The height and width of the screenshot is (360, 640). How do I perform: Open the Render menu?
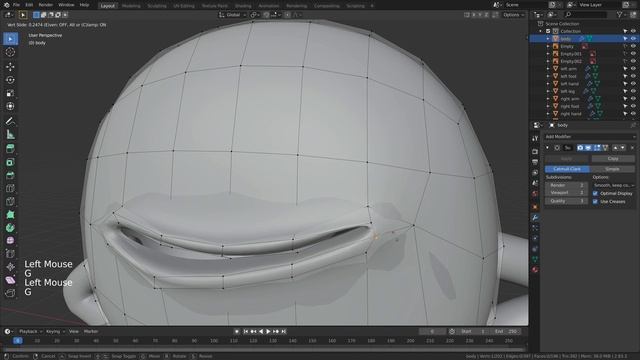tap(45, 5)
